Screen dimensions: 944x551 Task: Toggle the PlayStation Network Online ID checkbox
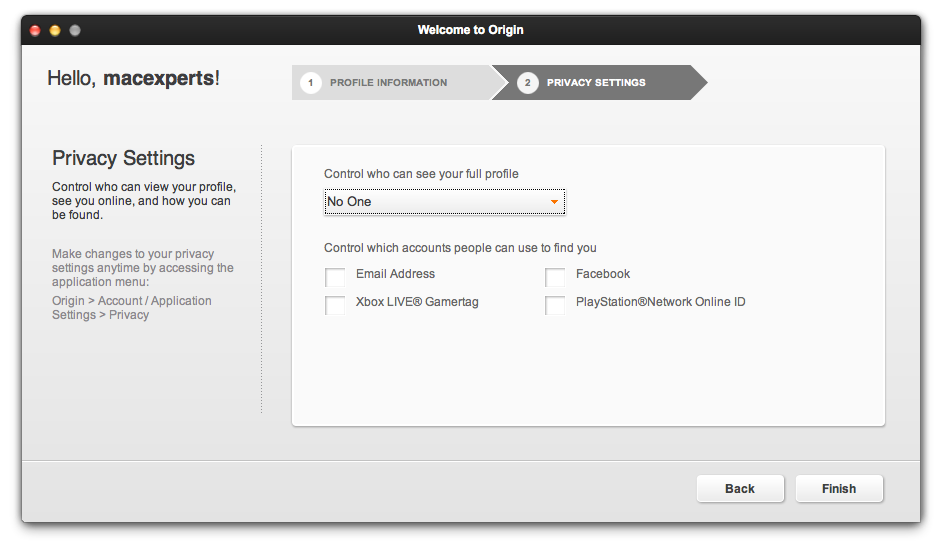[555, 304]
